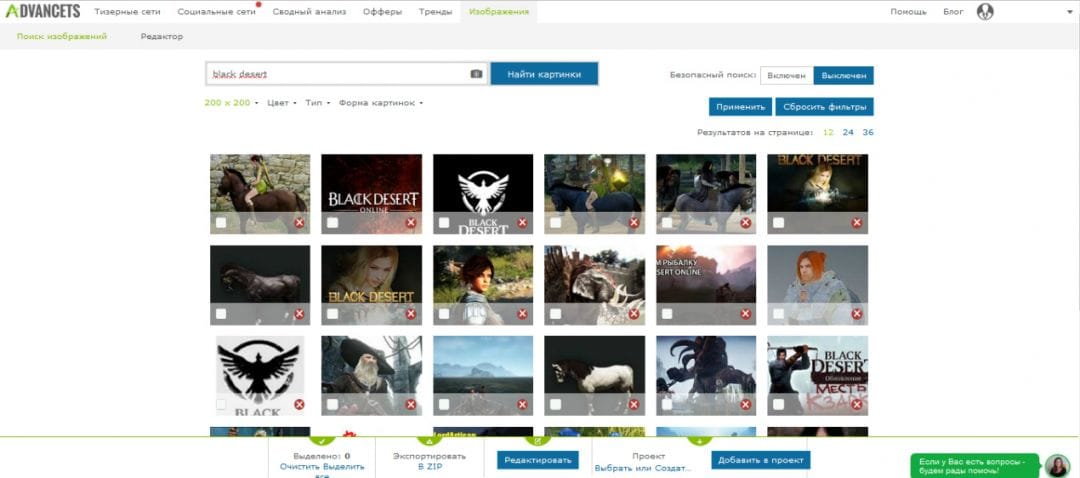Switch to the Редактор sub-tab

[162, 37]
